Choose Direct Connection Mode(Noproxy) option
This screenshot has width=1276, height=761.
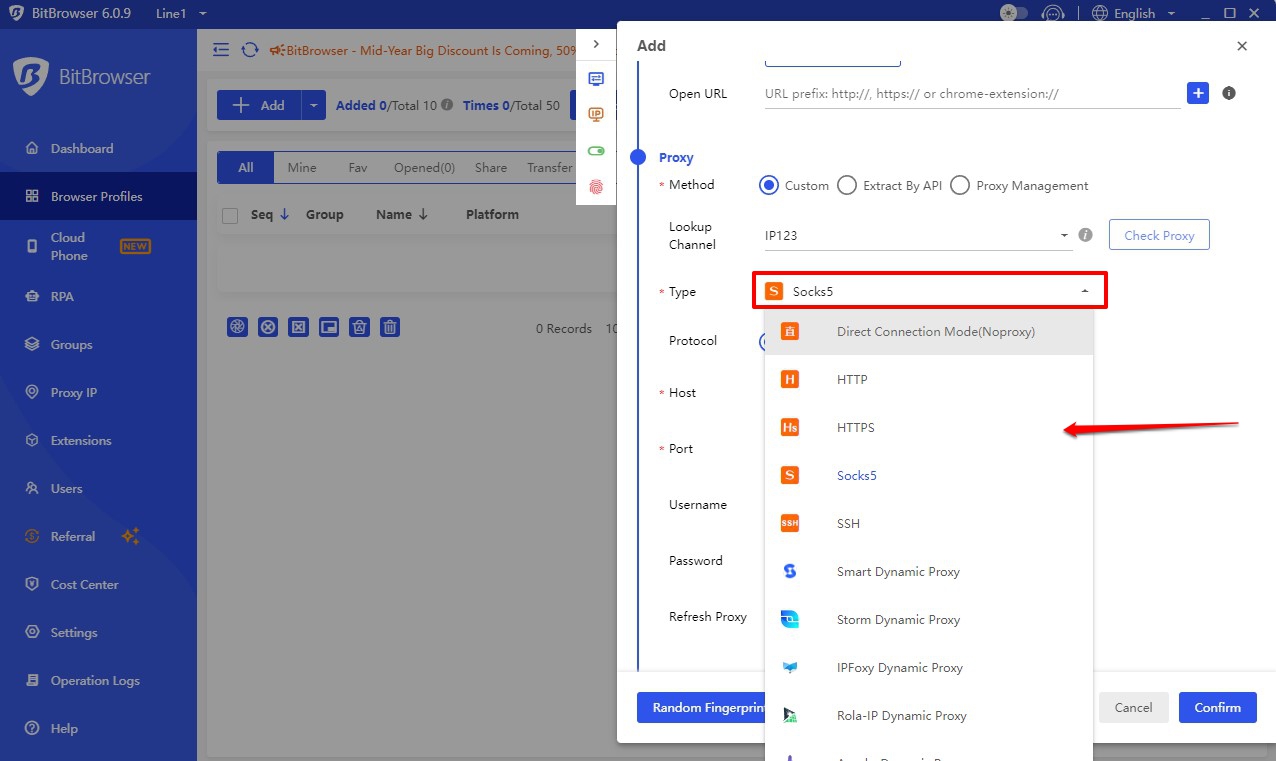pyautogui.click(x=929, y=331)
